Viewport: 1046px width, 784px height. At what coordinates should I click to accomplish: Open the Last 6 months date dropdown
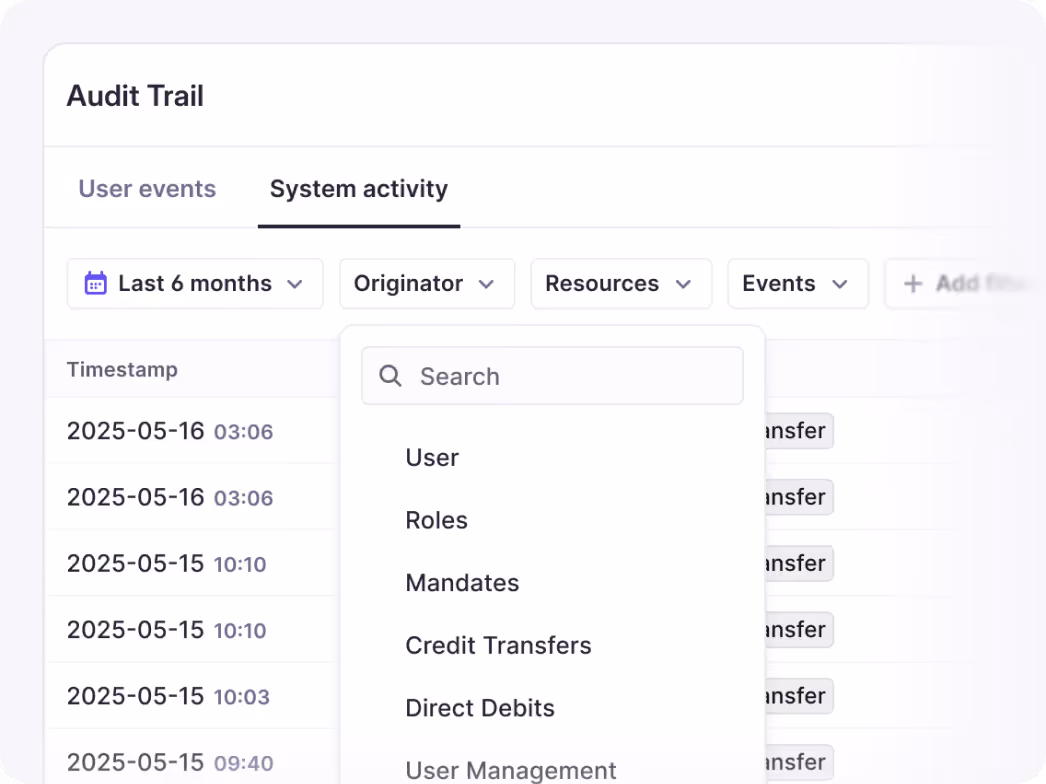pyautogui.click(x=195, y=284)
